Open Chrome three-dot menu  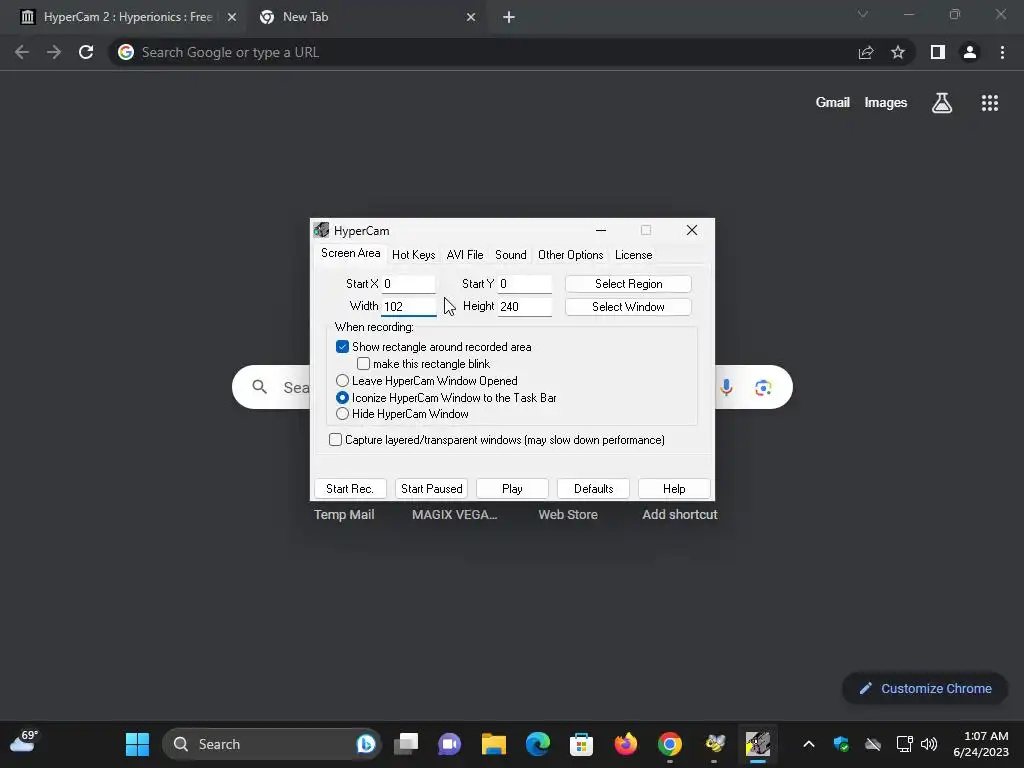coord(1002,52)
